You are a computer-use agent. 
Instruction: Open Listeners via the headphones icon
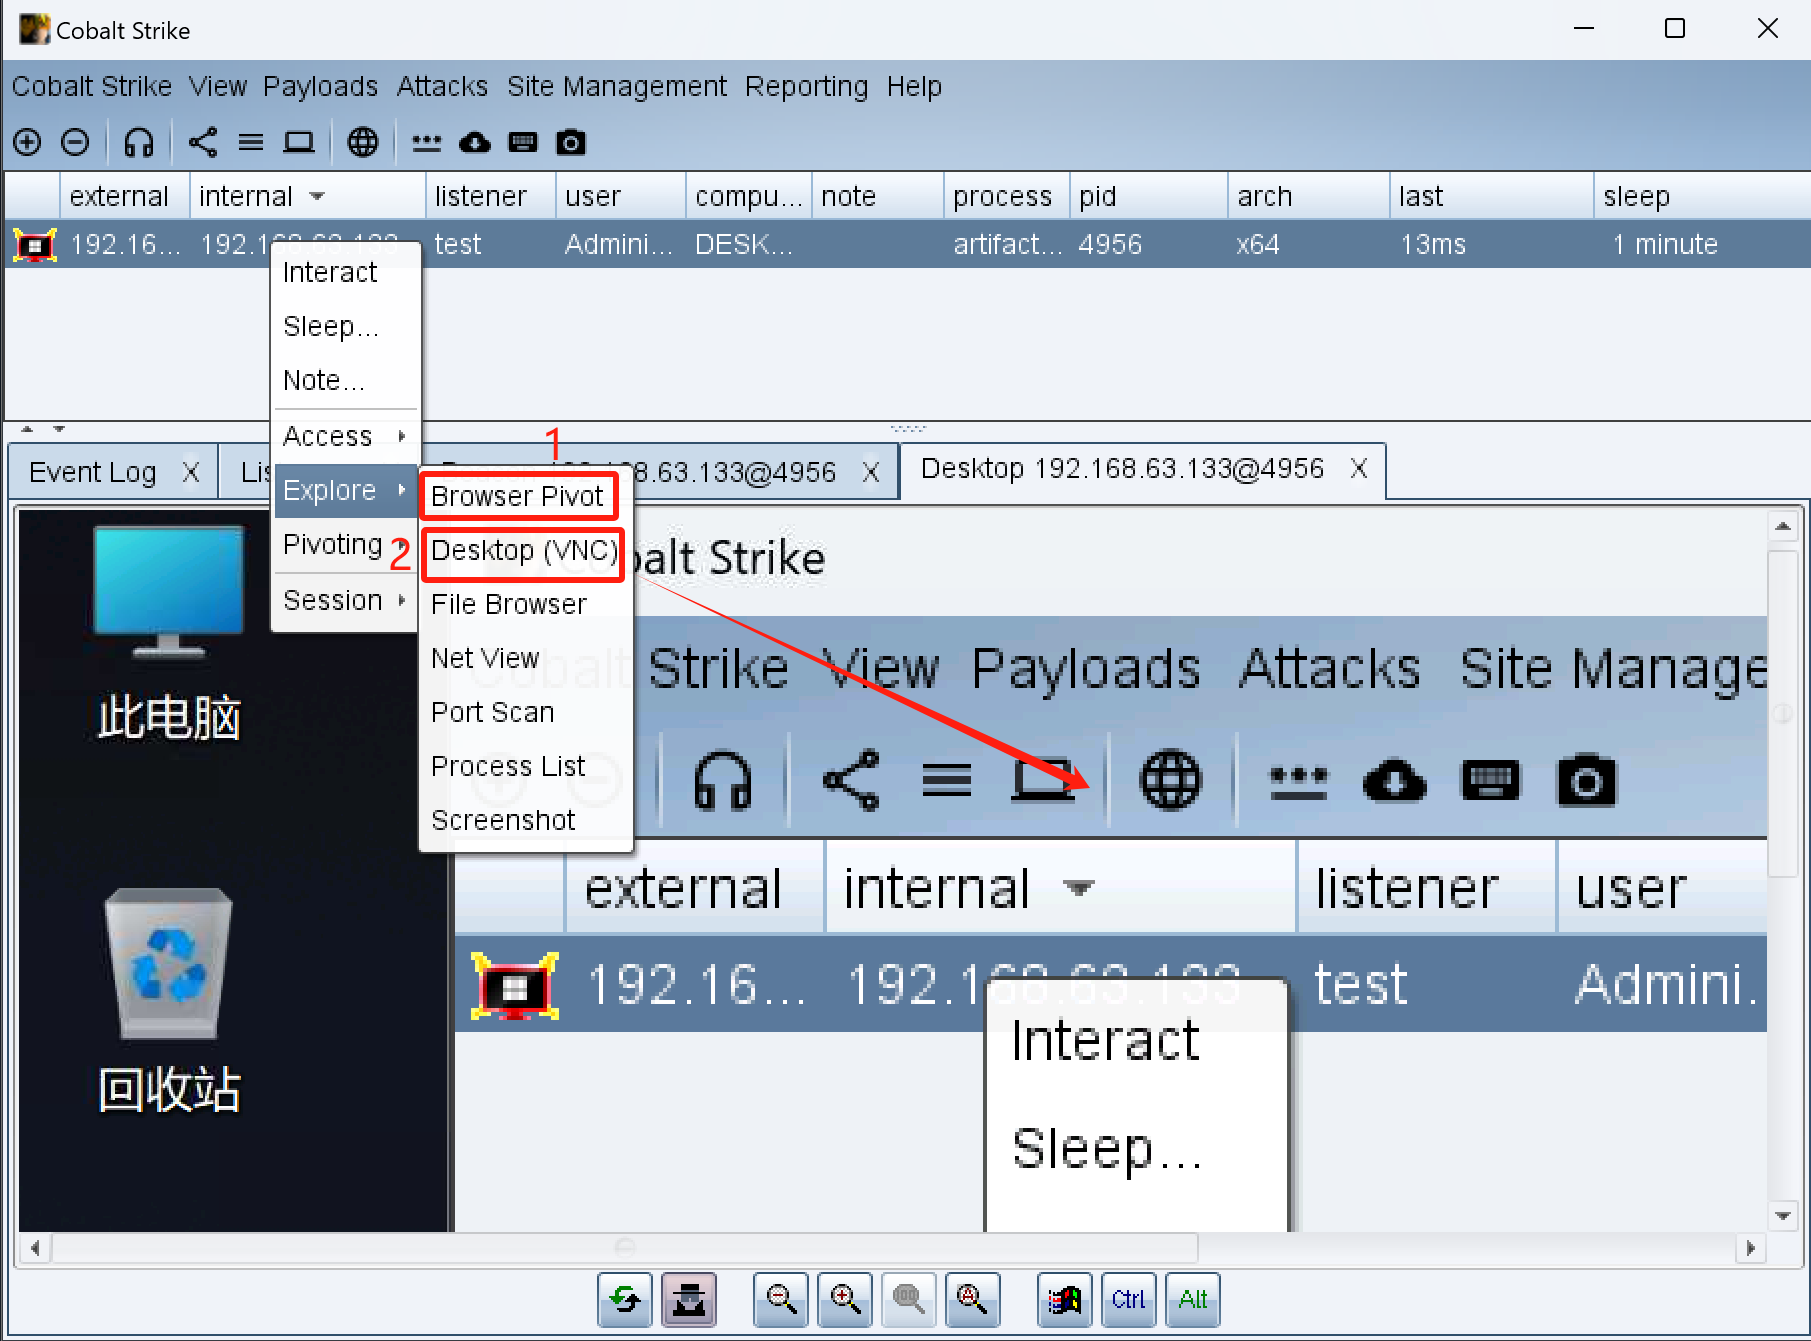tap(139, 142)
